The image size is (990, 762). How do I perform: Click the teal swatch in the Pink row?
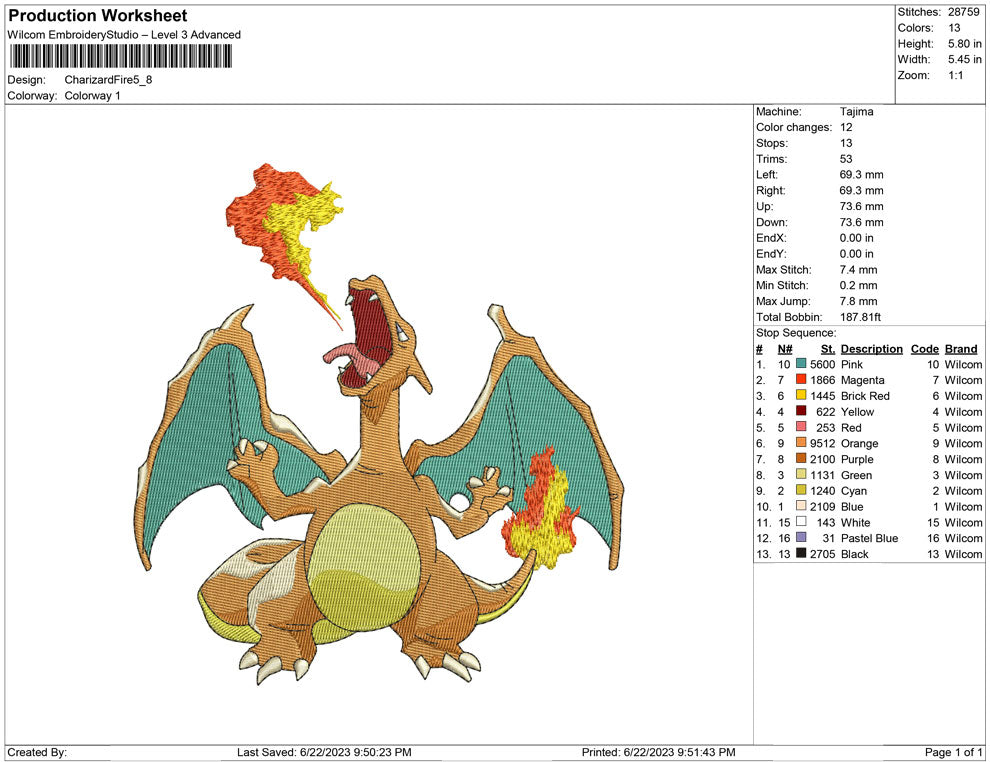(x=801, y=364)
